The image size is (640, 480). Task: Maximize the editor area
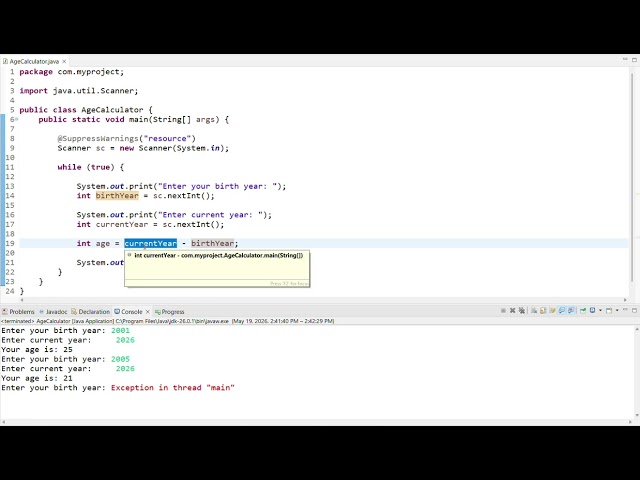(x=635, y=60)
